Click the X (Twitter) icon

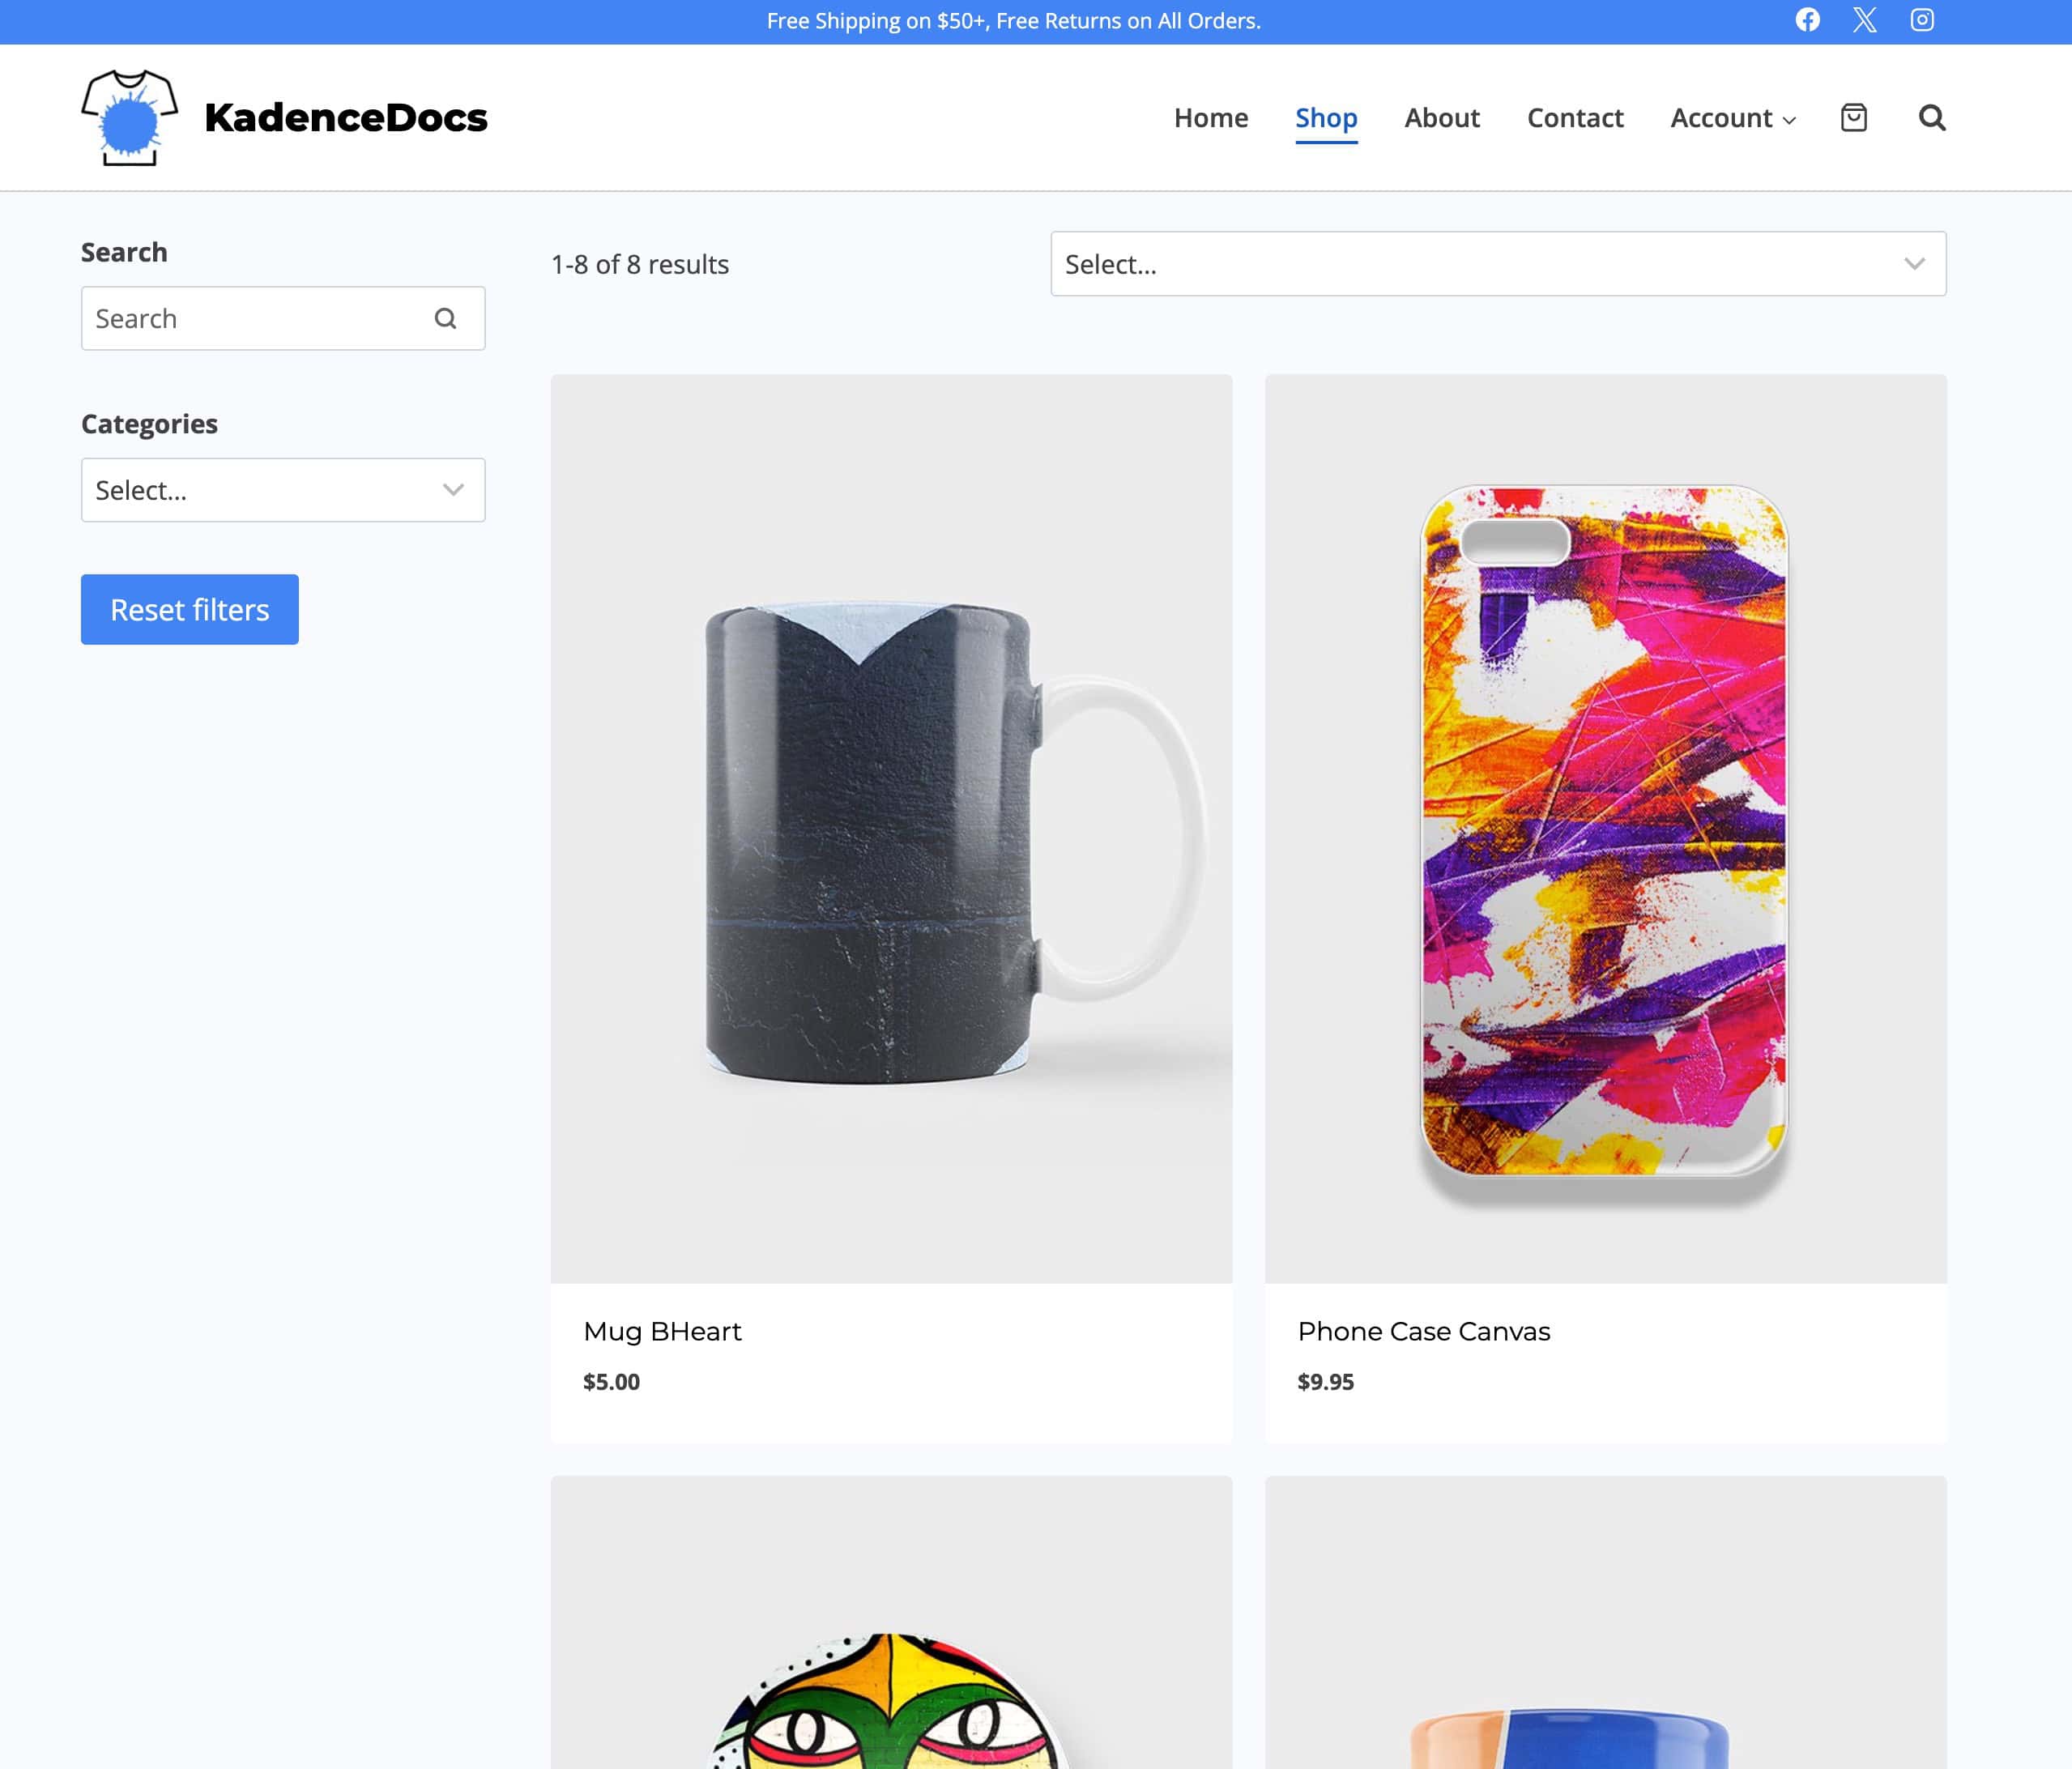[1864, 20]
